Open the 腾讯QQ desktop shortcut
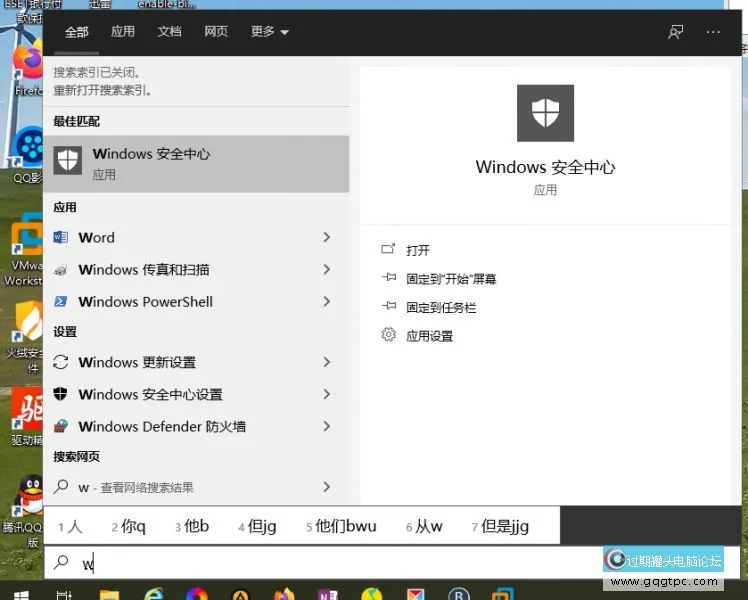 pos(24,511)
